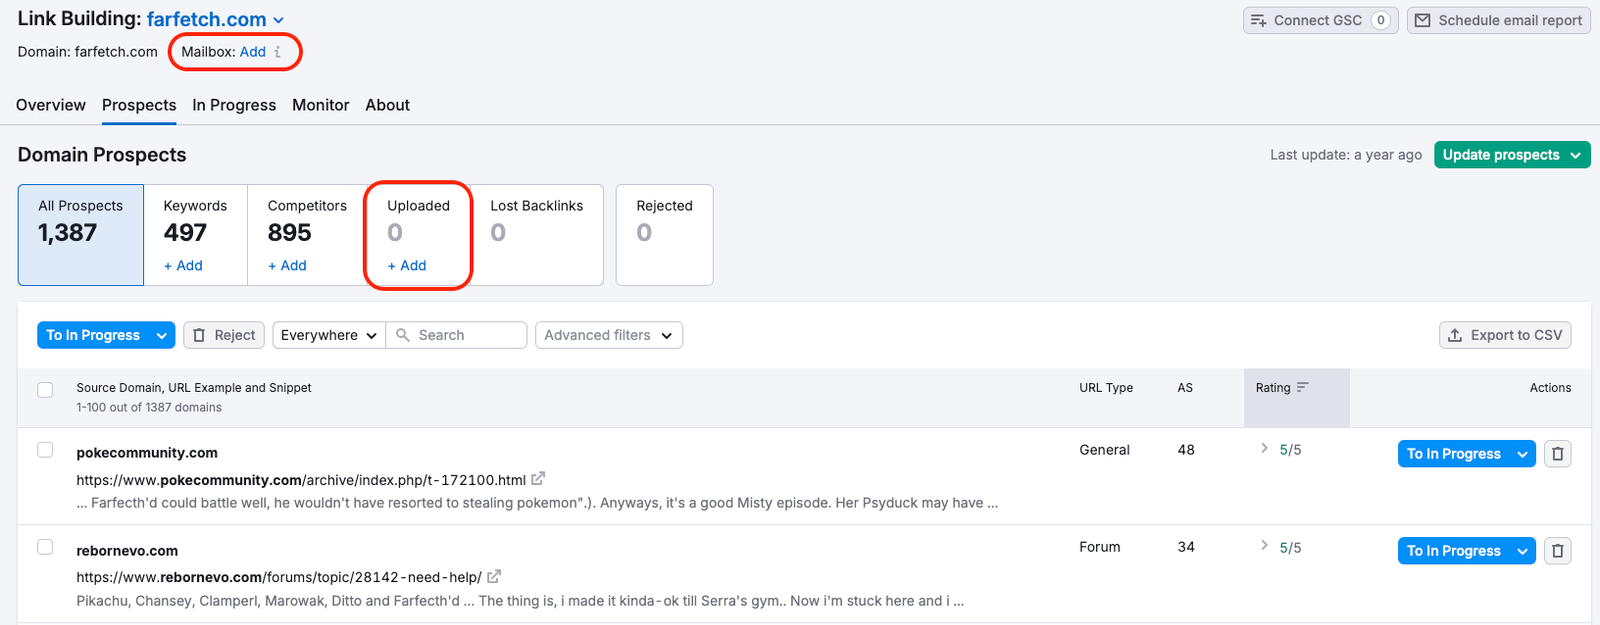This screenshot has width=1600, height=625.
Task: Open the Update prospects dropdown
Action: [1575, 155]
